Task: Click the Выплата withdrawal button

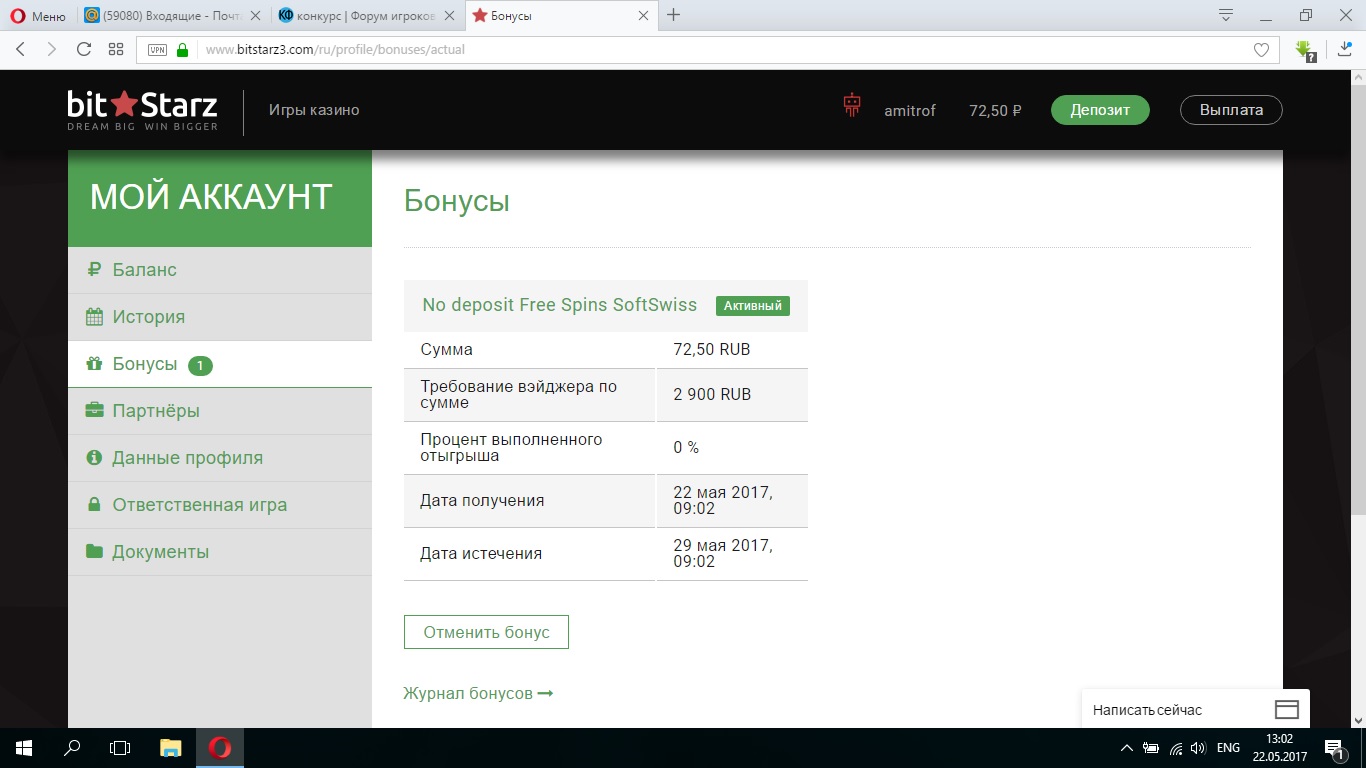Action: pyautogui.click(x=1231, y=110)
